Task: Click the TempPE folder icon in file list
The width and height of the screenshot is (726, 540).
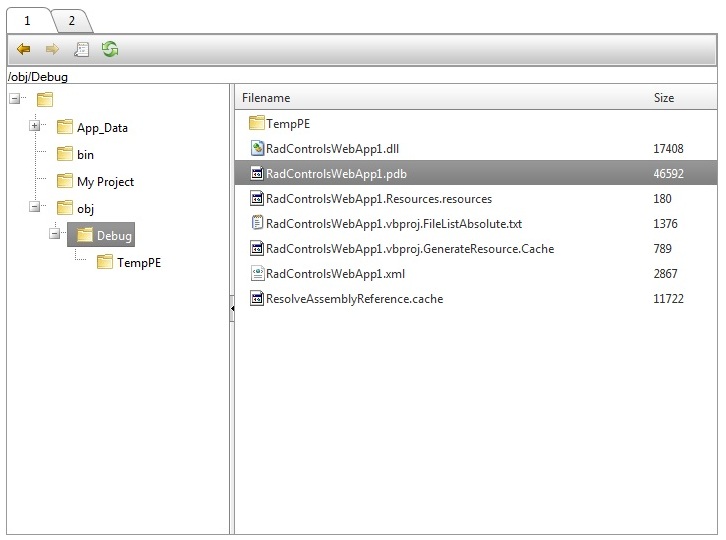Action: (x=256, y=123)
